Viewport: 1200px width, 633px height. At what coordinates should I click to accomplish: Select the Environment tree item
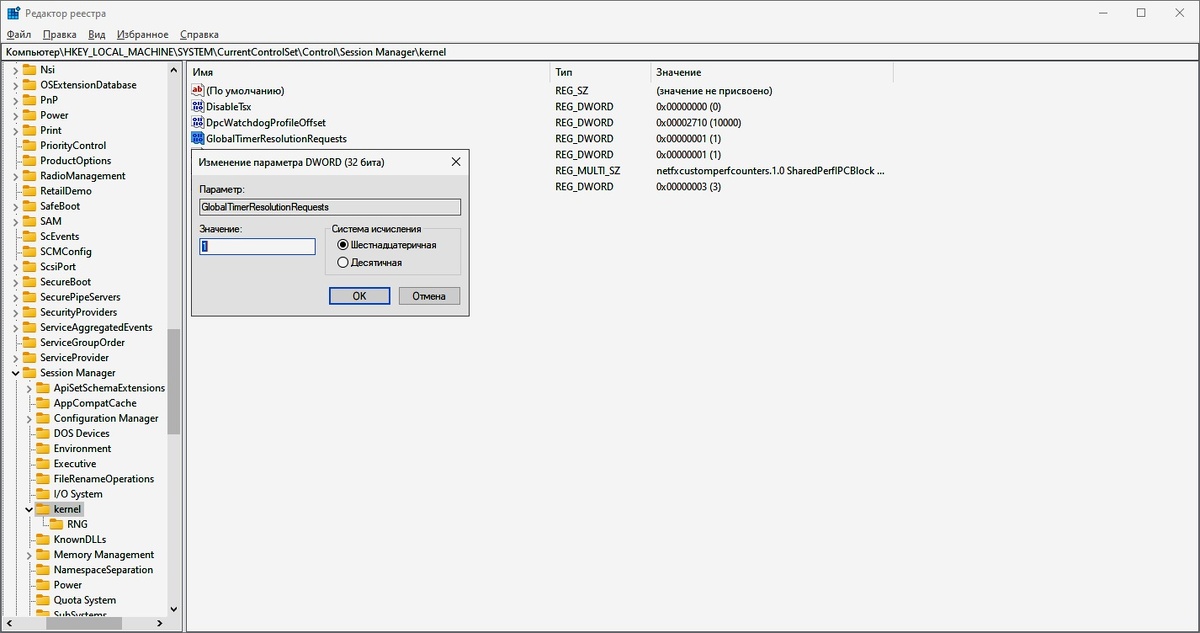click(83, 448)
